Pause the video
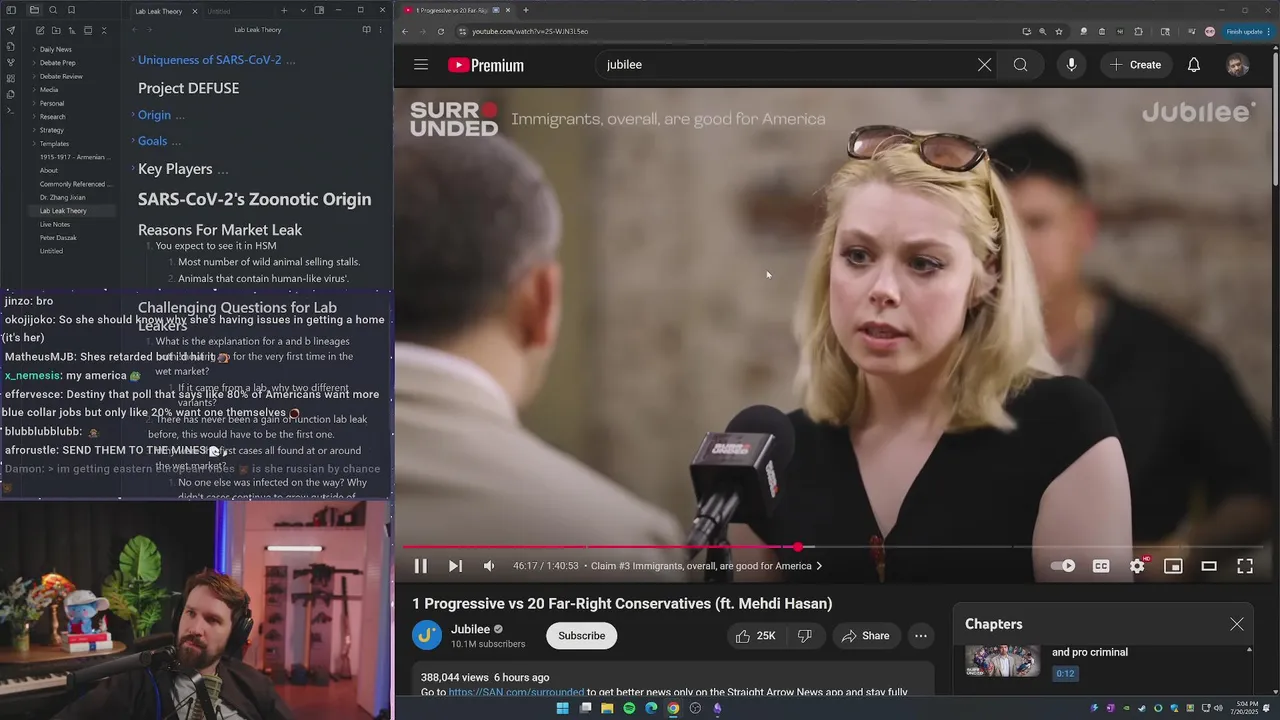This screenshot has height=720, width=1280. pos(421,566)
